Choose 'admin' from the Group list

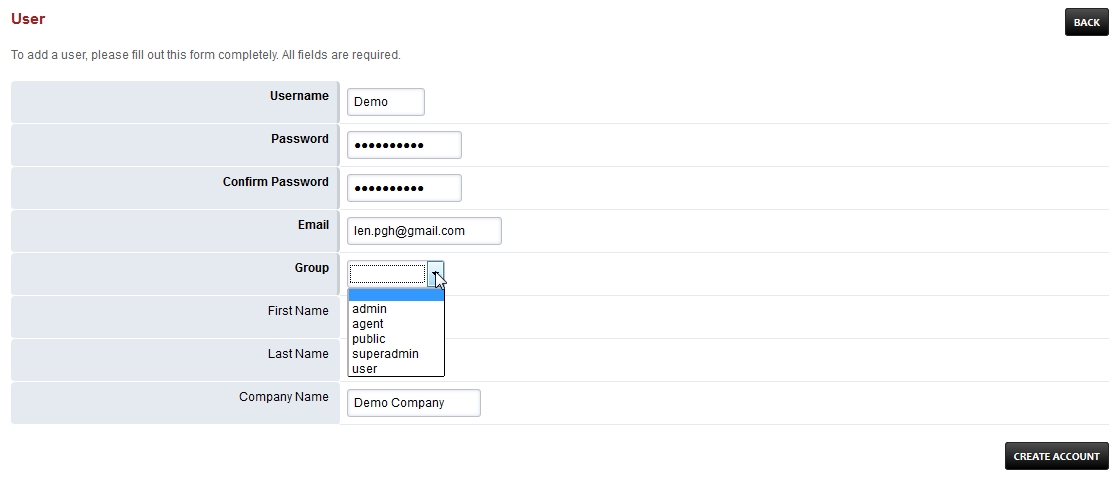coord(370,309)
